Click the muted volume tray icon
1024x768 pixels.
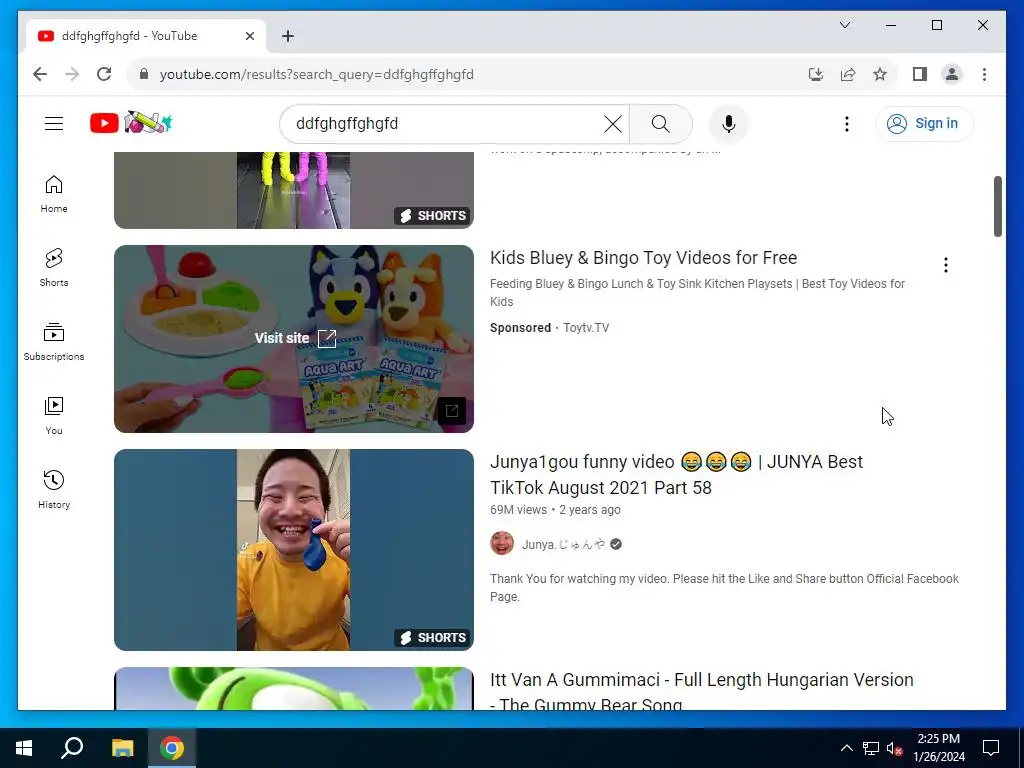pyautogui.click(x=894, y=748)
